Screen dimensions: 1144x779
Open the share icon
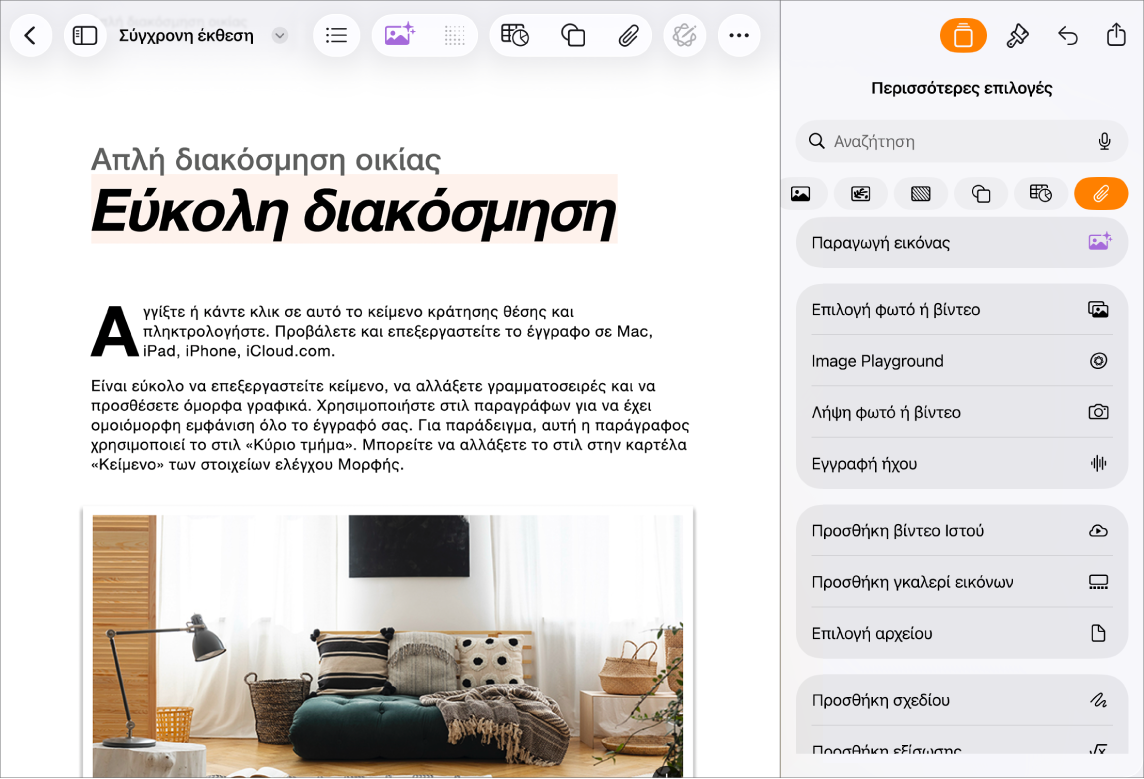click(1116, 34)
